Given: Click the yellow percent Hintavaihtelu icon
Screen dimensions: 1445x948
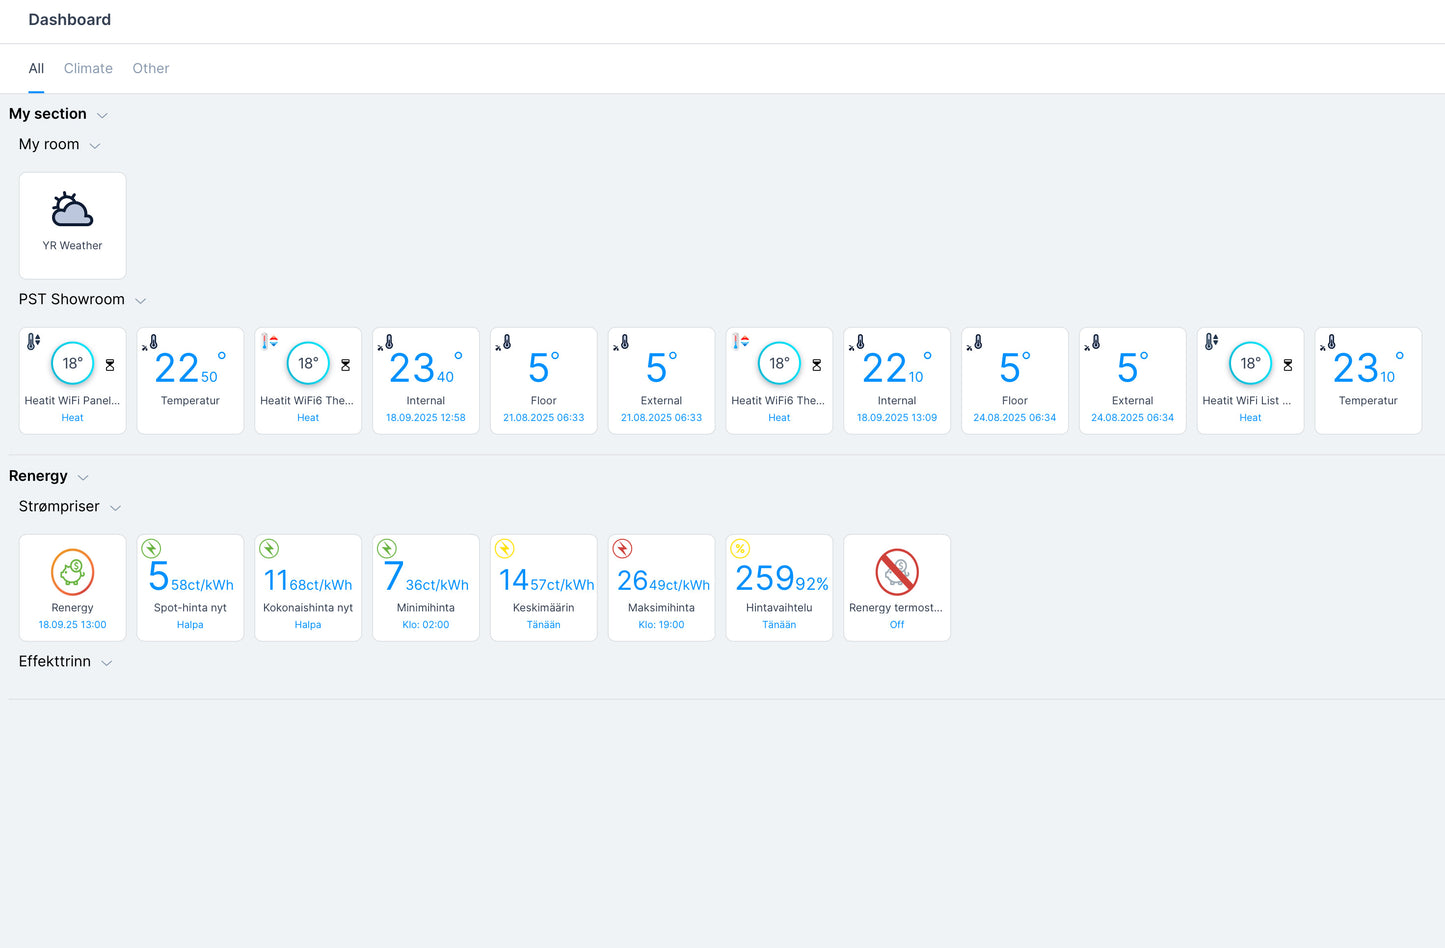Looking at the screenshot, I should [740, 549].
